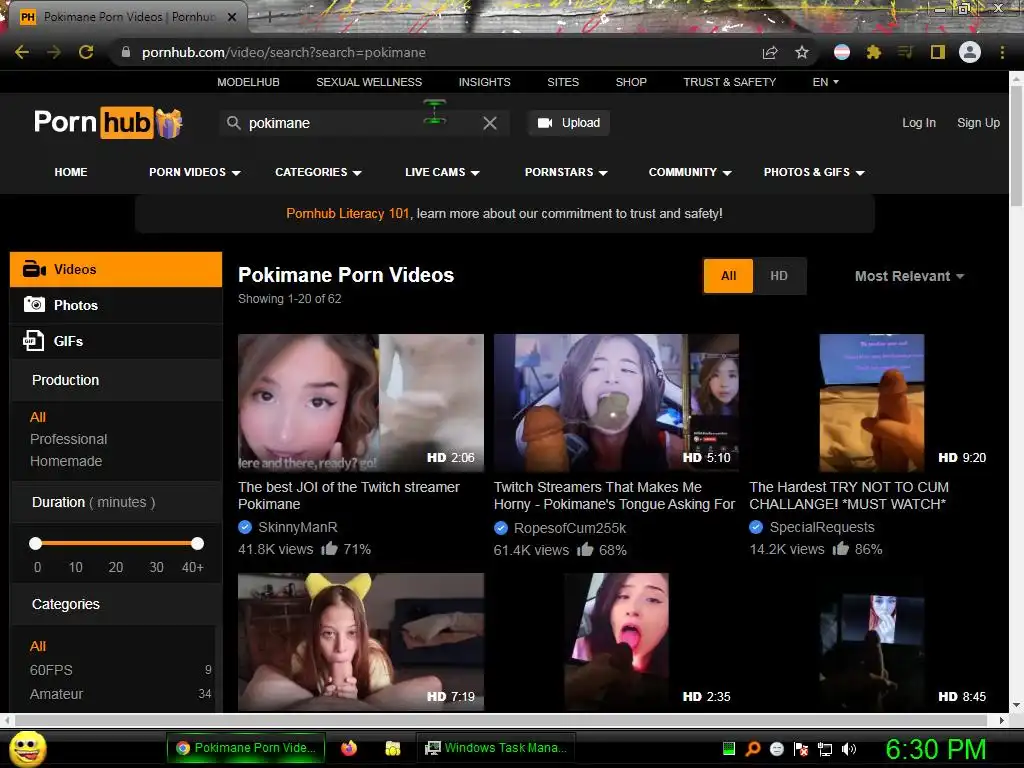Expand the CATEGORIES nav dropdown
This screenshot has height=768, width=1024.
click(x=318, y=172)
